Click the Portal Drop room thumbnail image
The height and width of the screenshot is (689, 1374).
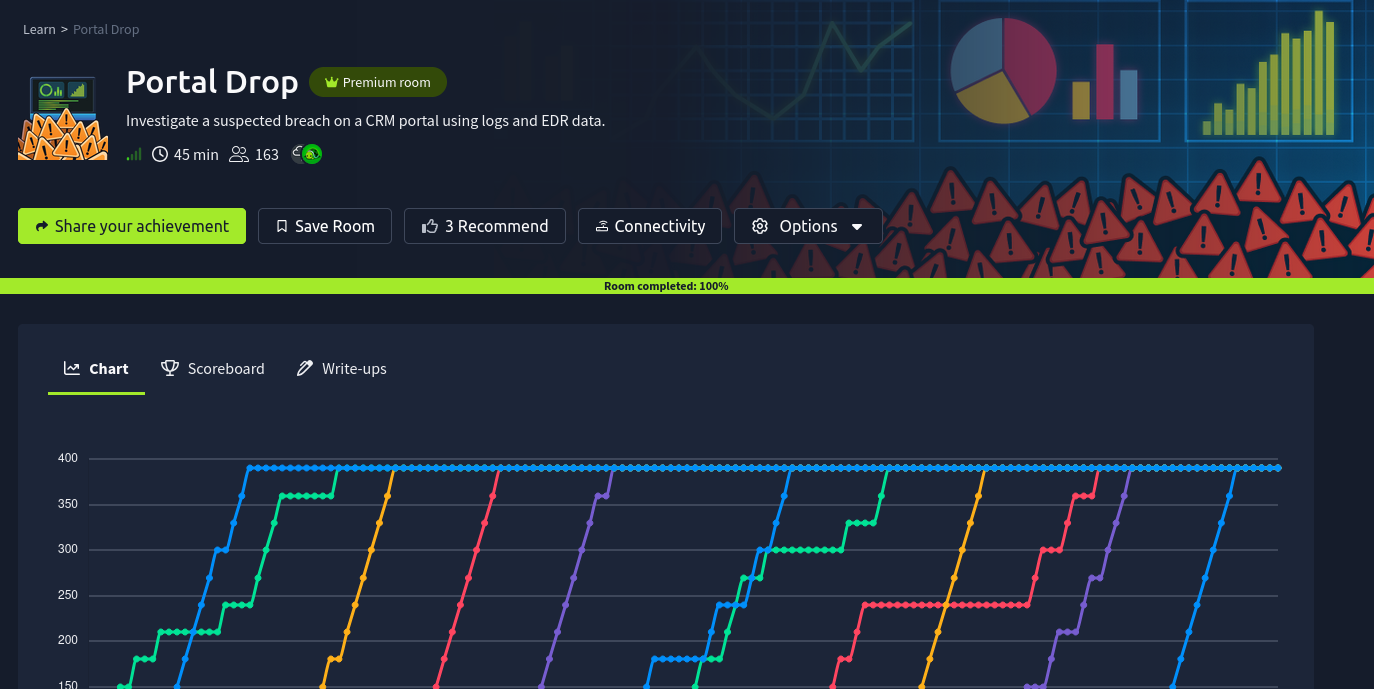(63, 118)
